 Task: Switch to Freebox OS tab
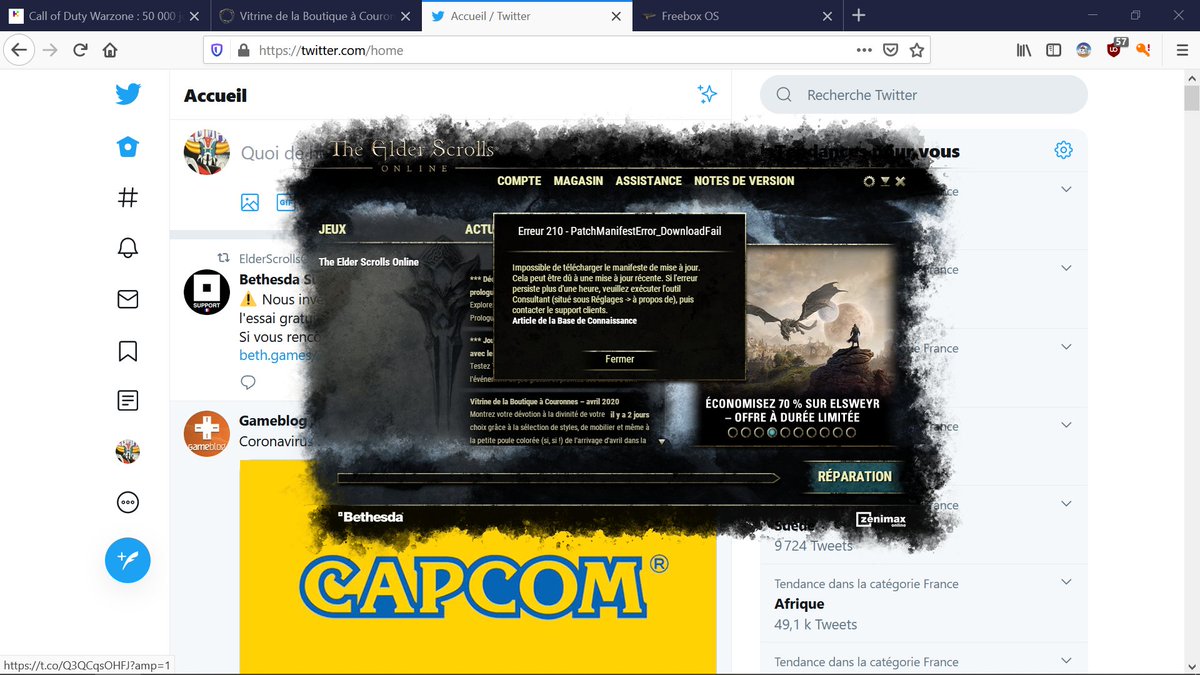(x=735, y=16)
